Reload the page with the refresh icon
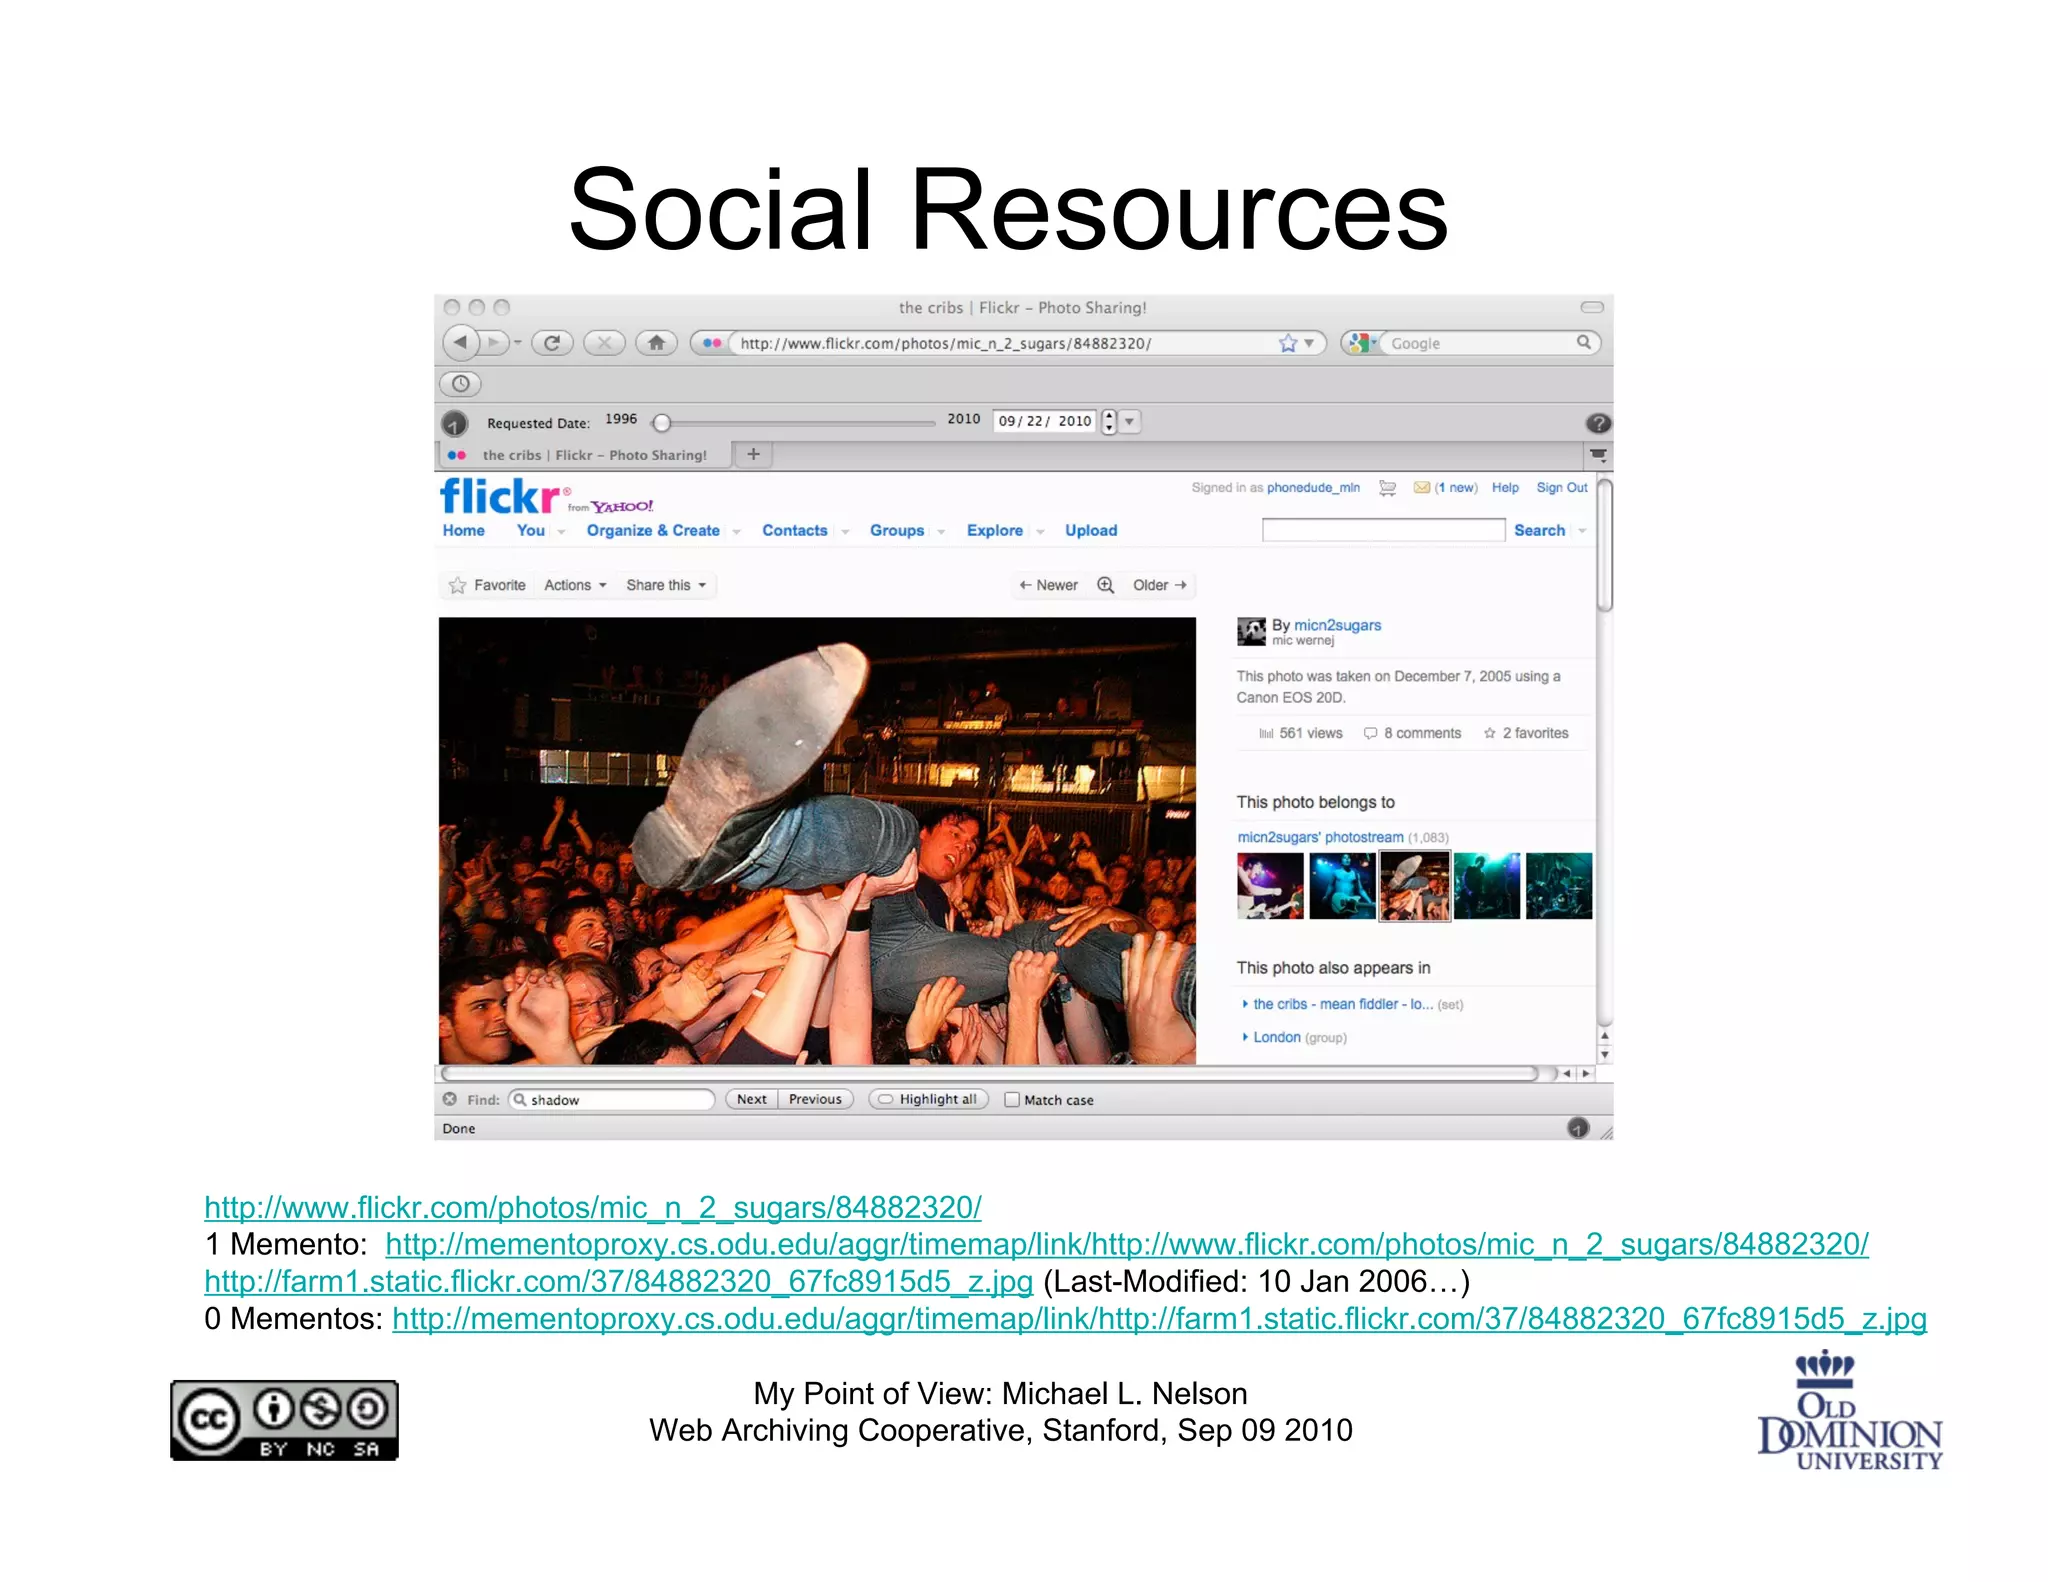Viewport: 2048px width, 1582px height. click(552, 343)
